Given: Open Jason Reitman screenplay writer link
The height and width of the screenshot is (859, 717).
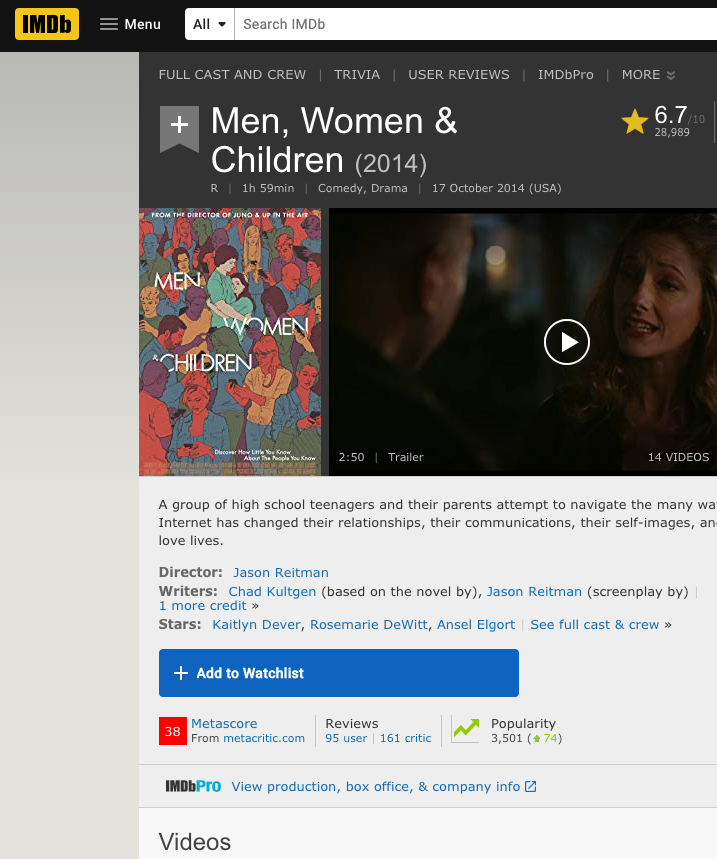Looking at the screenshot, I should [534, 592].
